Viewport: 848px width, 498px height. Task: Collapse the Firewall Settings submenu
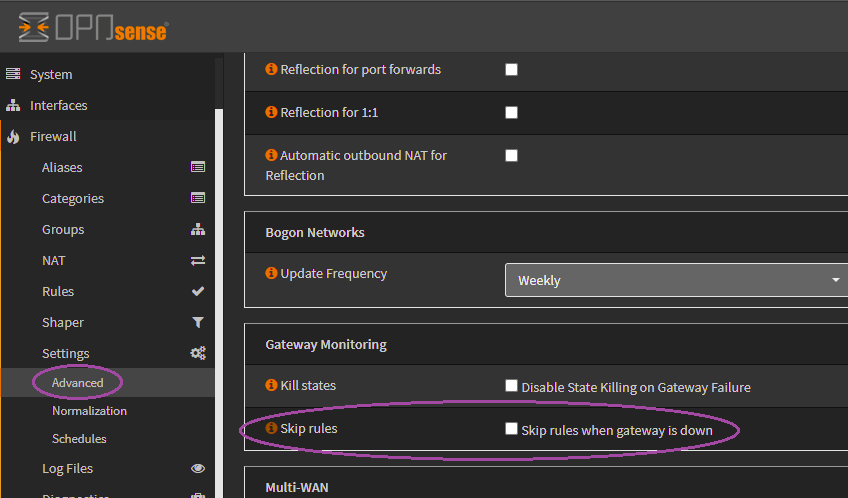pos(66,353)
